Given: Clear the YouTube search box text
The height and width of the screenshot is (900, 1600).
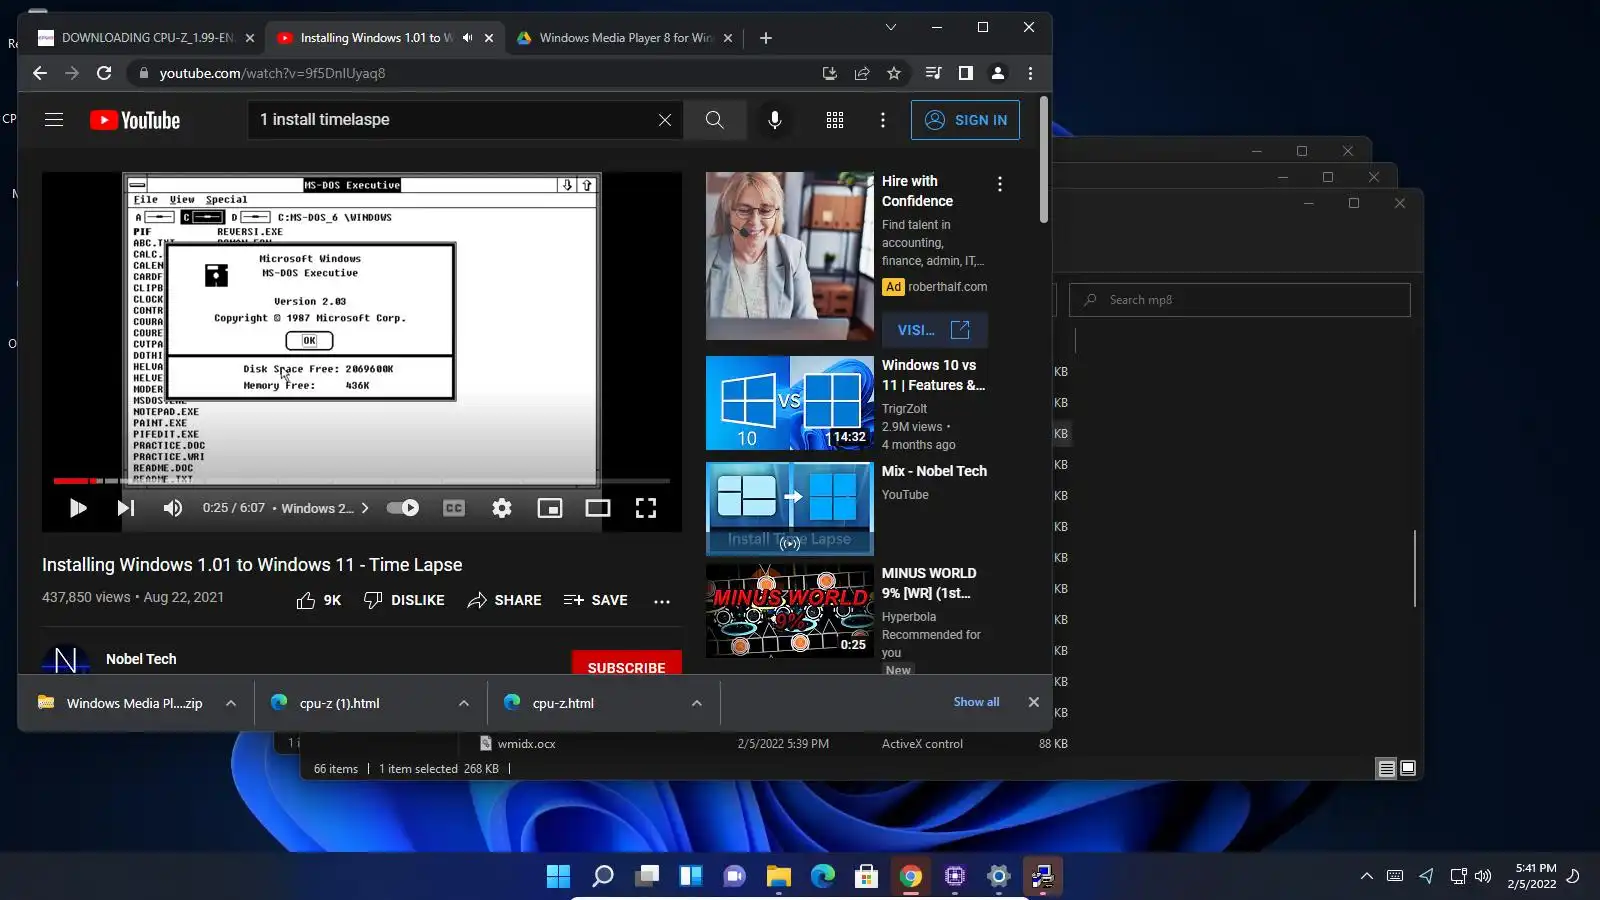Looking at the screenshot, I should tap(665, 120).
